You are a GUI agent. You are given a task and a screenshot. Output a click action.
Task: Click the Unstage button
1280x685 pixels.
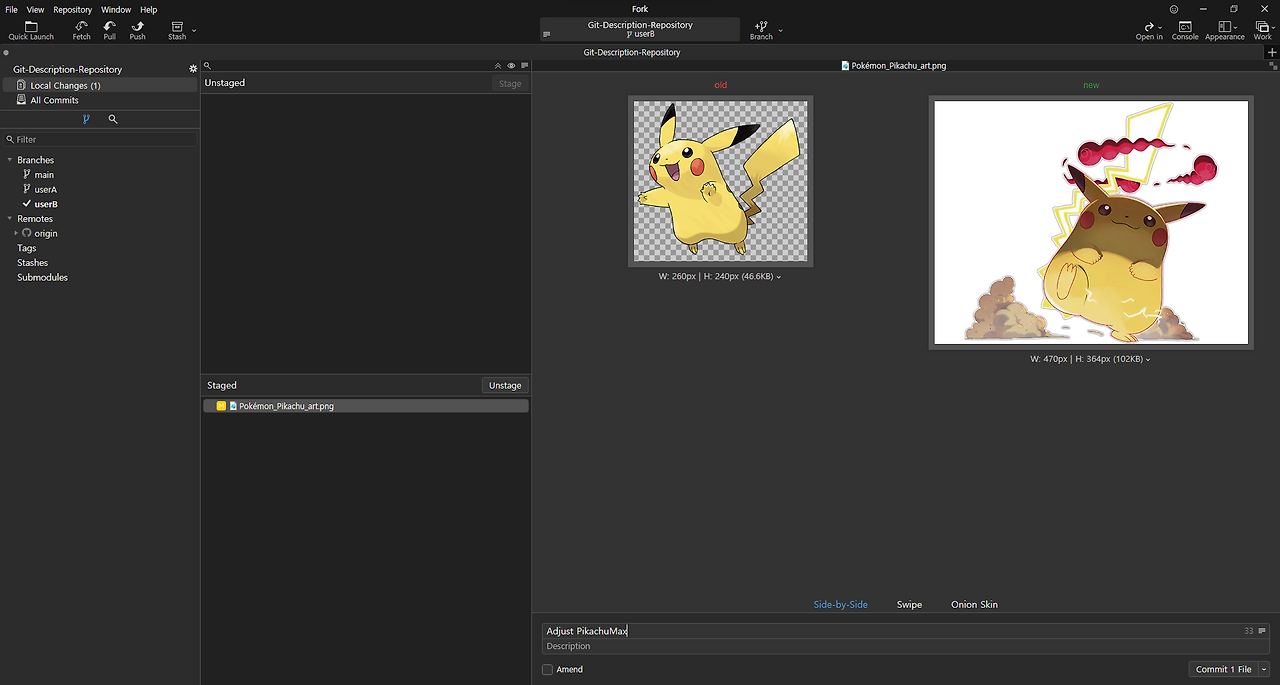pos(505,385)
